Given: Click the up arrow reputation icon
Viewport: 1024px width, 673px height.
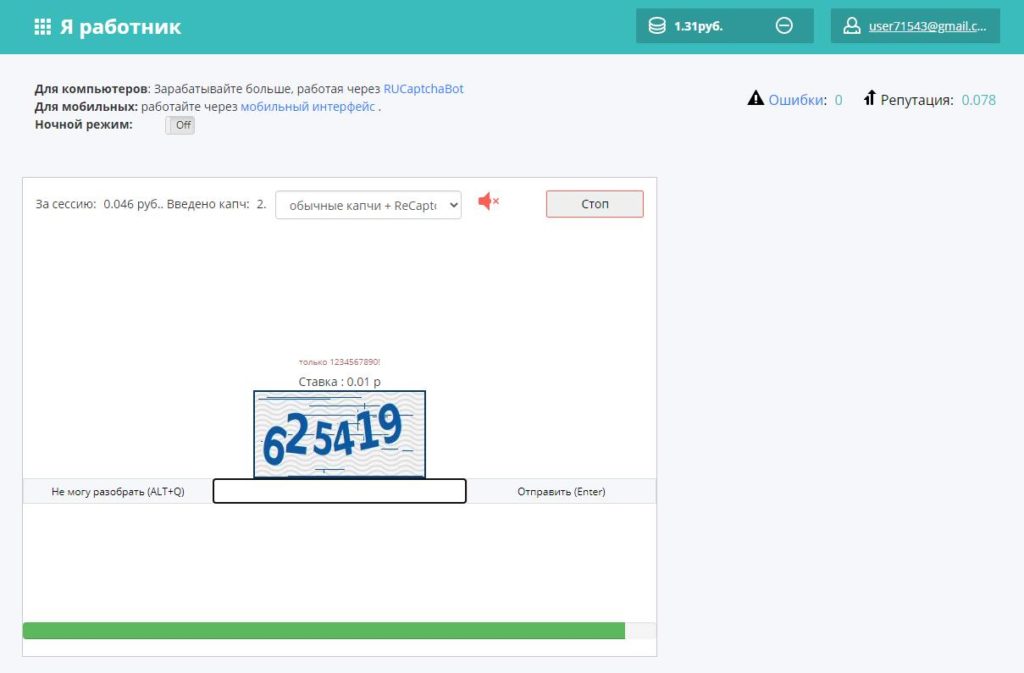Looking at the screenshot, I should coord(869,99).
